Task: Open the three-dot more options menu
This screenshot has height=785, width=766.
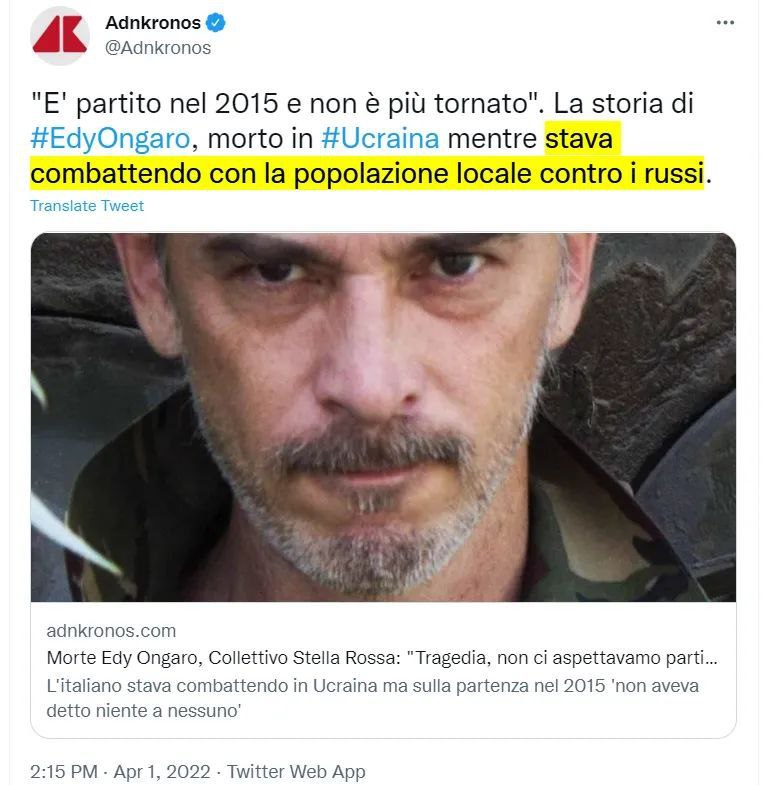Action: pyautogui.click(x=725, y=23)
